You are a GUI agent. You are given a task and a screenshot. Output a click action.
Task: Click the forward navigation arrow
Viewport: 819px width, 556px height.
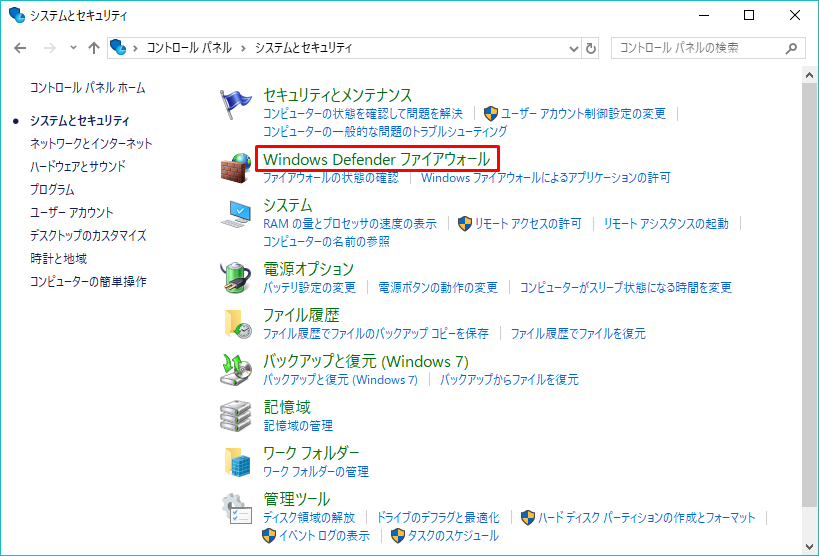coord(50,48)
